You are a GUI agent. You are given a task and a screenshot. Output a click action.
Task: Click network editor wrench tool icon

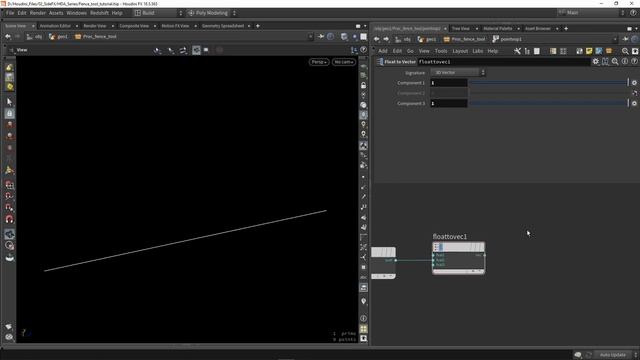(517, 51)
